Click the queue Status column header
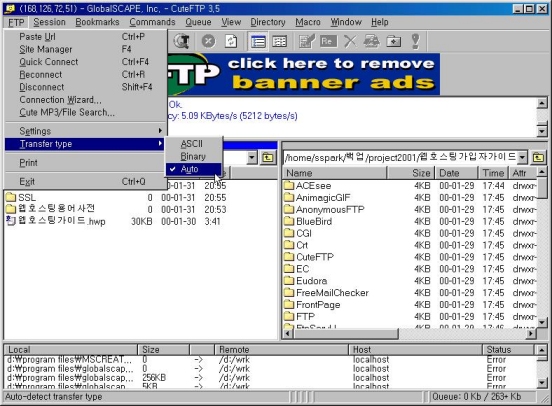This screenshot has height=406, width=552. click(x=508, y=350)
